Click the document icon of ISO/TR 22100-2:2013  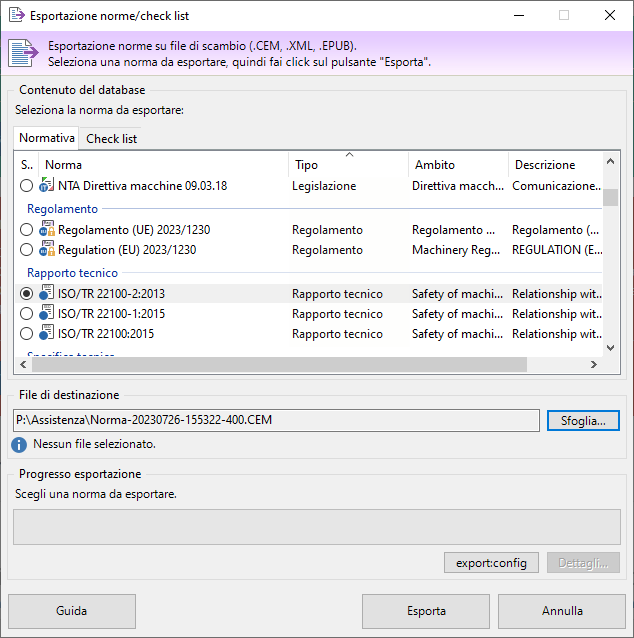(x=46, y=294)
